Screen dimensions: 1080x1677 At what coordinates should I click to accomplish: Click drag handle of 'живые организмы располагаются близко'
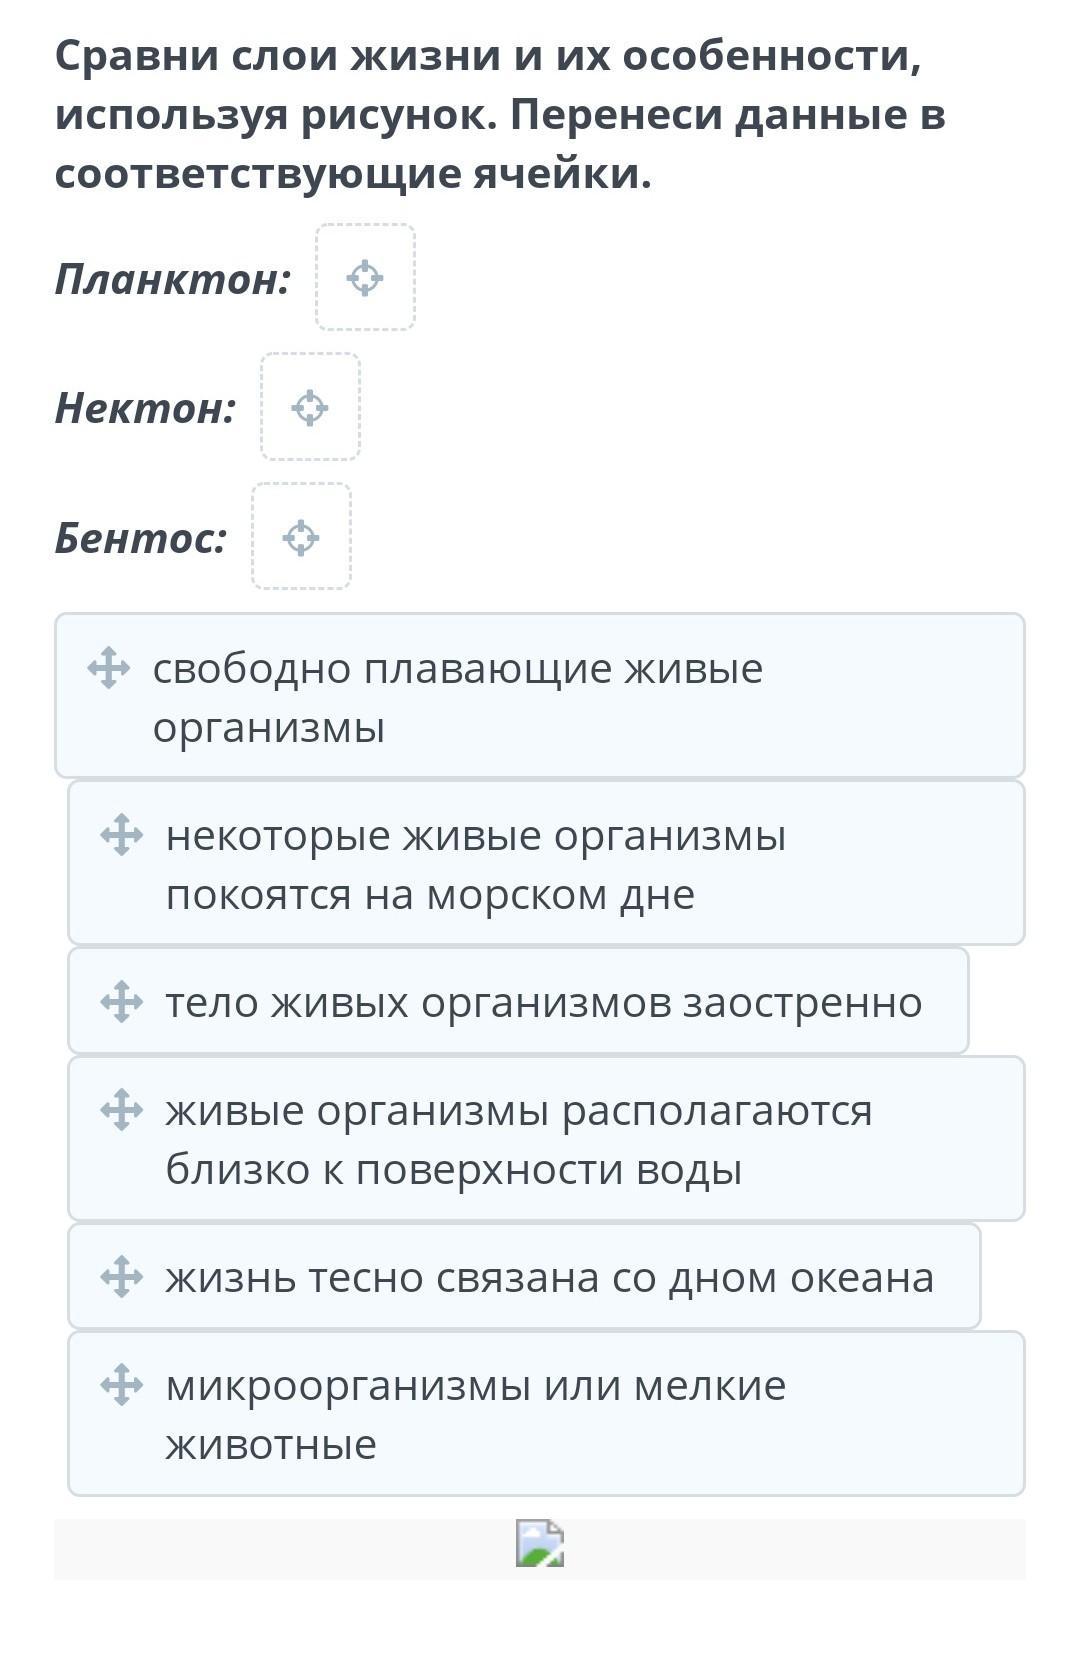[x=122, y=1110]
